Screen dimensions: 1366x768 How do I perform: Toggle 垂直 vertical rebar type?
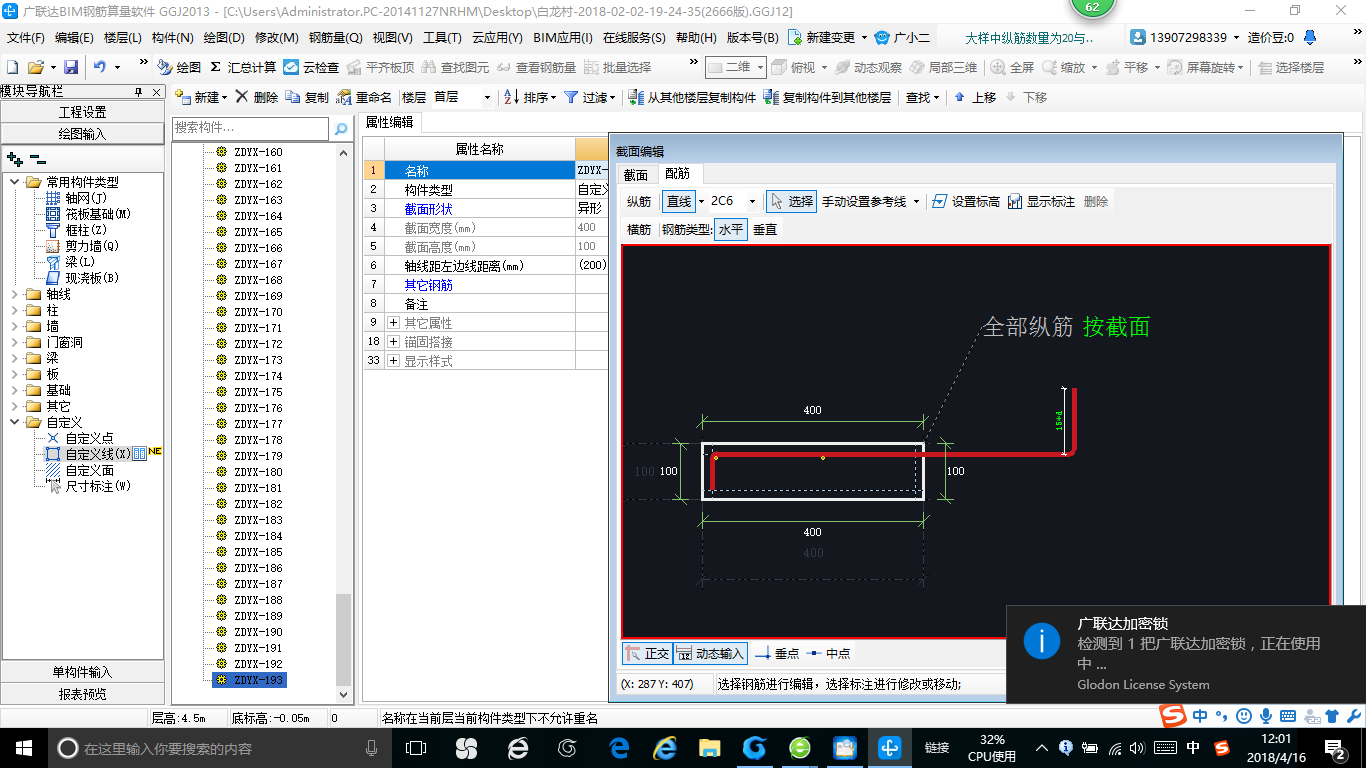point(765,229)
